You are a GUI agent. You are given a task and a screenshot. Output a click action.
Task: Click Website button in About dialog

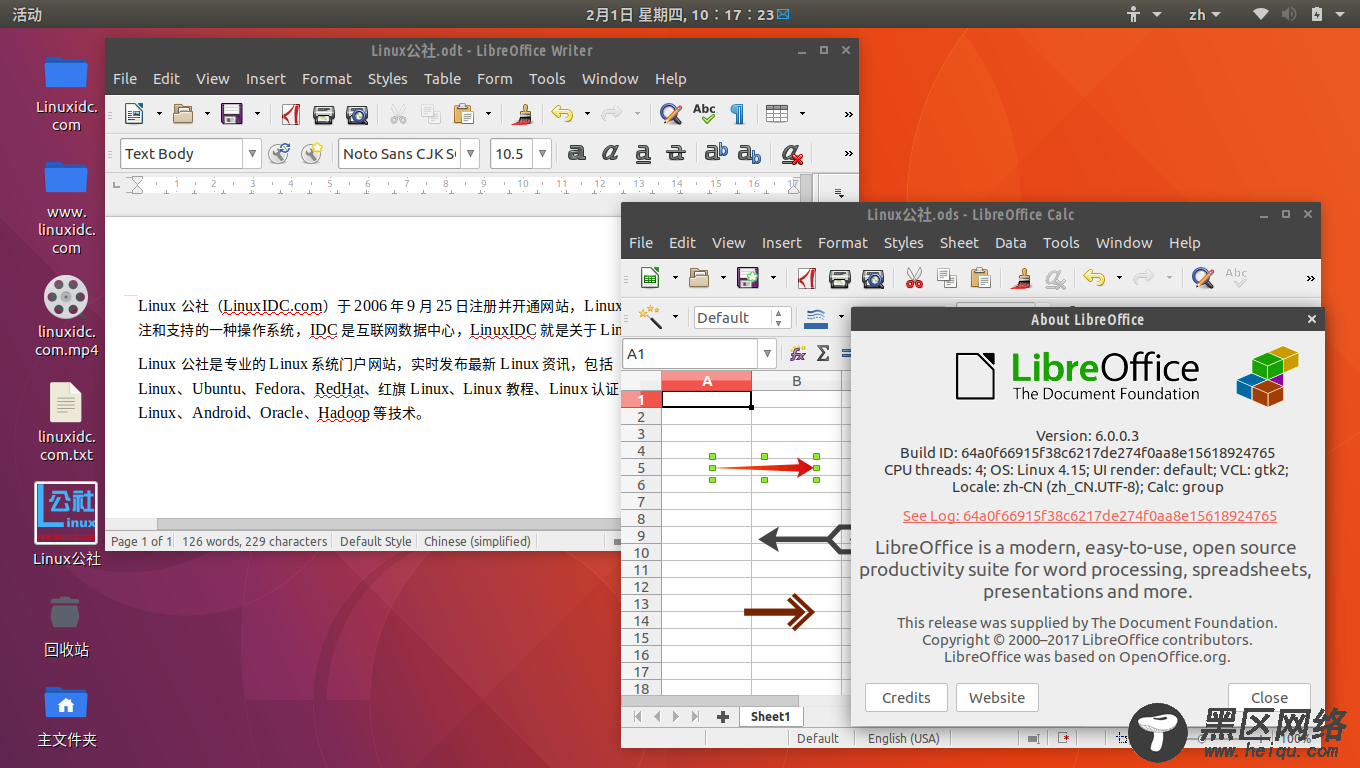pyautogui.click(x=997, y=698)
